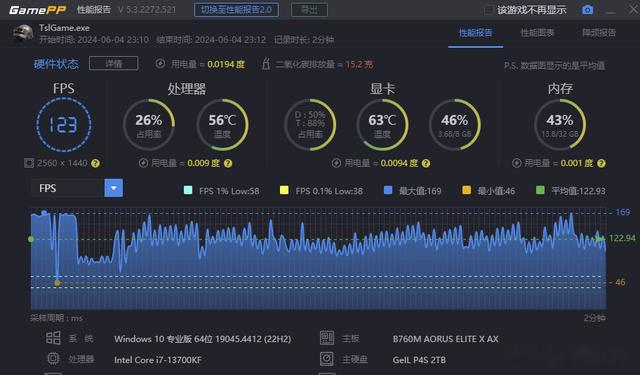This screenshot has height=375, width=640.
Task: Click the help icon beside memory power 0.001
Action: pyautogui.click(x=601, y=163)
